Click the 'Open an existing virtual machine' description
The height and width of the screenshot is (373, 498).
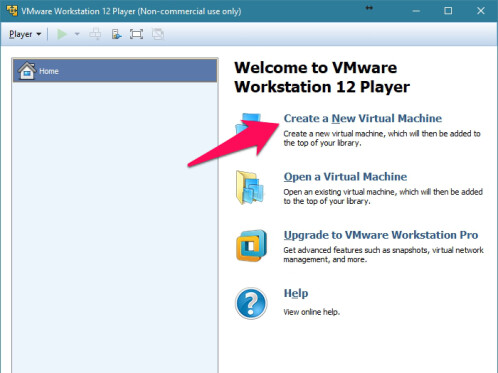383,197
